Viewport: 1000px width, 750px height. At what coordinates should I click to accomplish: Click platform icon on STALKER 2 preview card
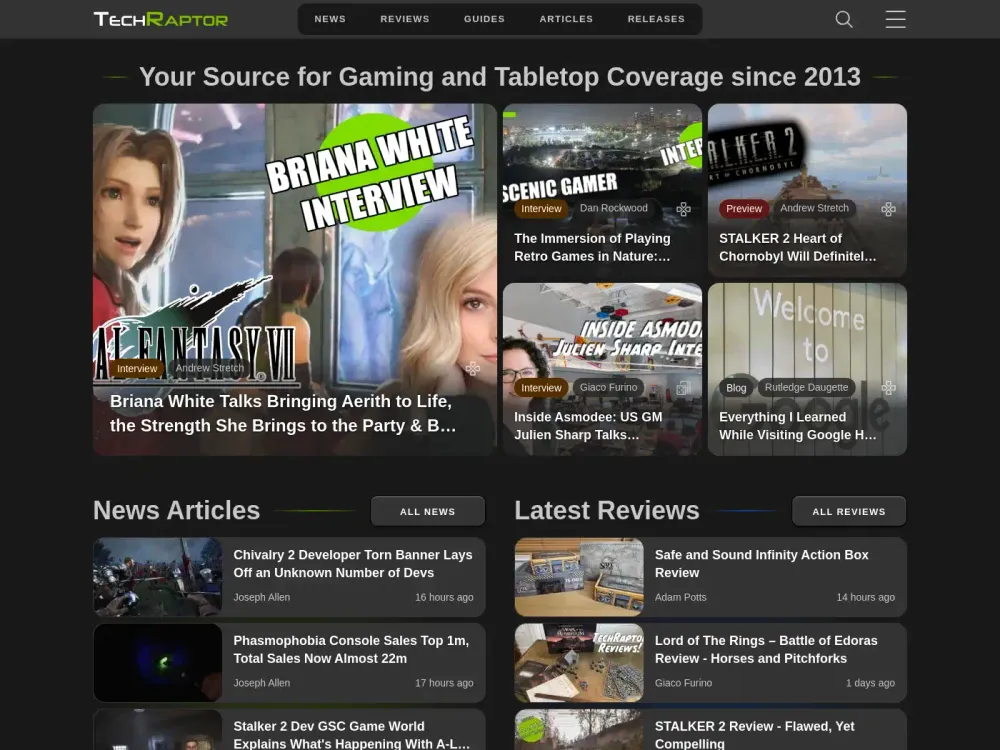[x=888, y=209]
